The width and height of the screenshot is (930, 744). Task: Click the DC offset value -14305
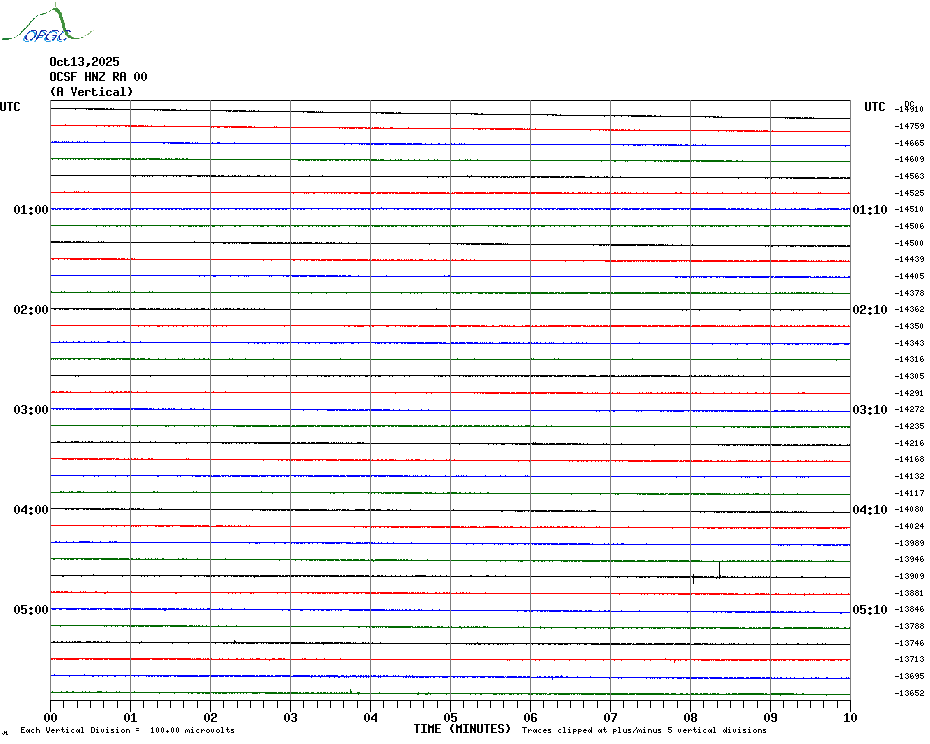(909, 376)
